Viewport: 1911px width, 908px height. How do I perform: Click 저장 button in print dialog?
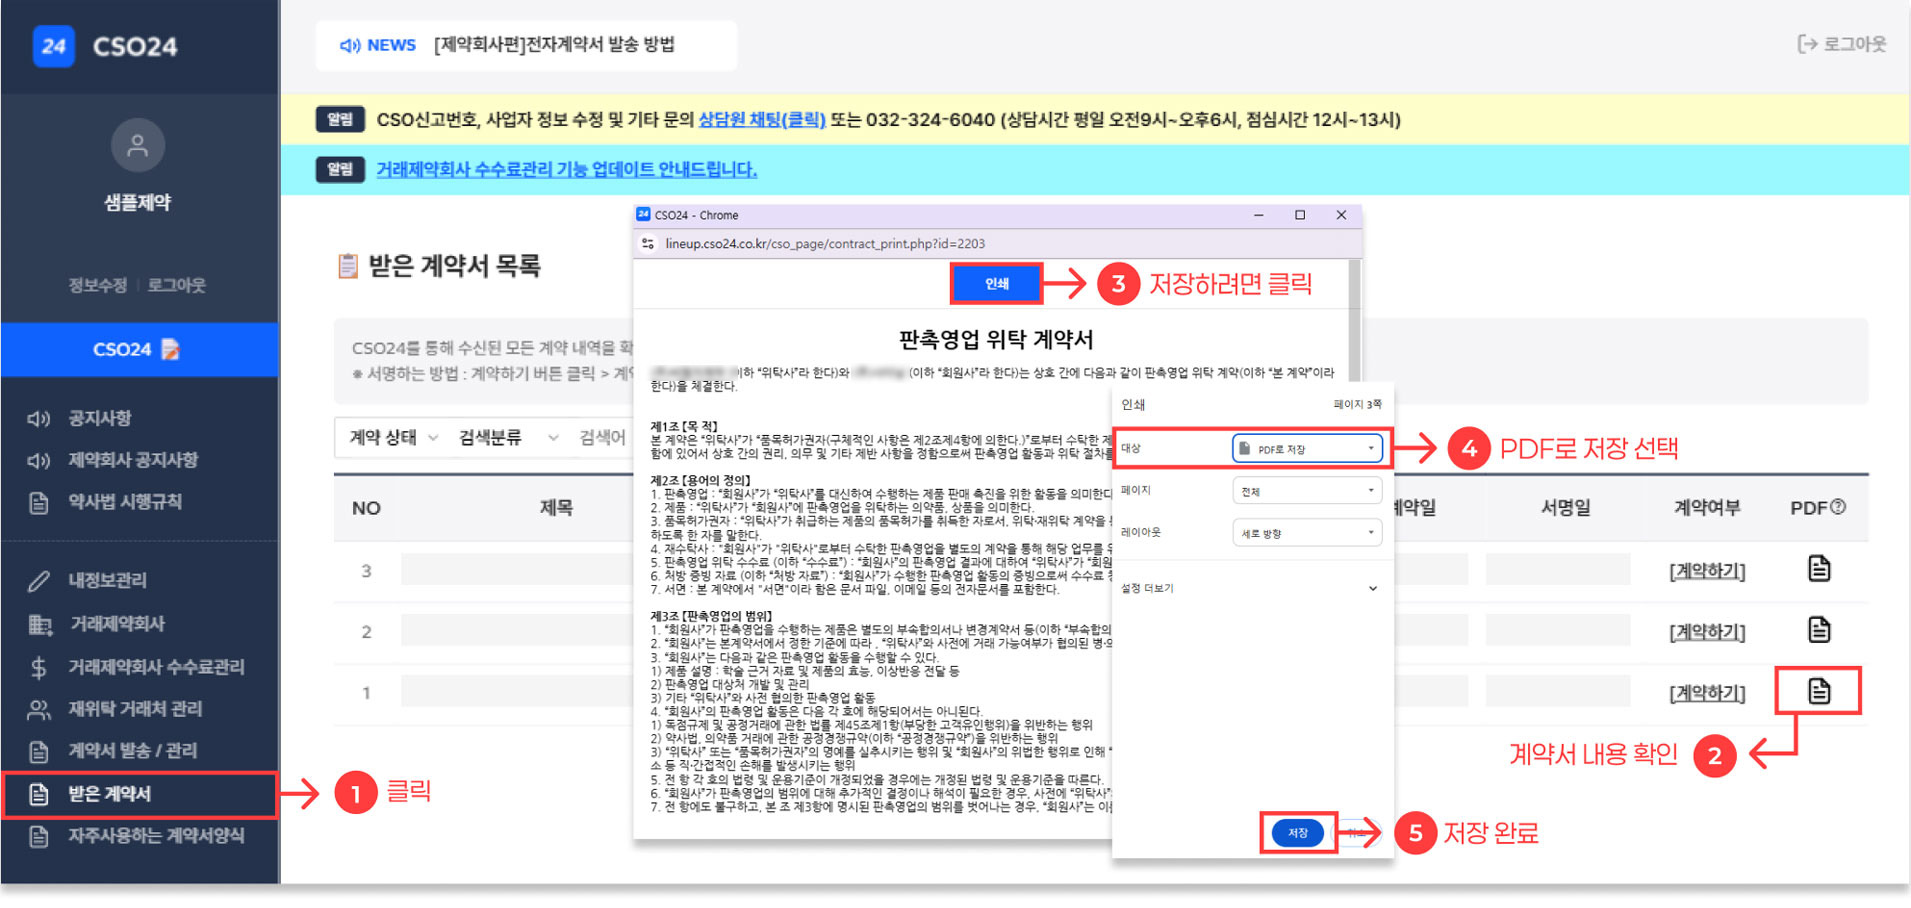click(x=1298, y=833)
